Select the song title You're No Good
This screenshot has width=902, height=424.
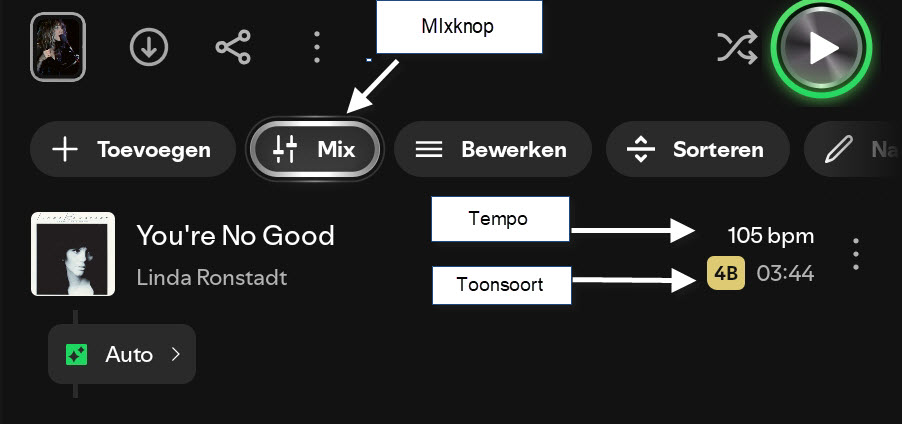pyautogui.click(x=235, y=236)
